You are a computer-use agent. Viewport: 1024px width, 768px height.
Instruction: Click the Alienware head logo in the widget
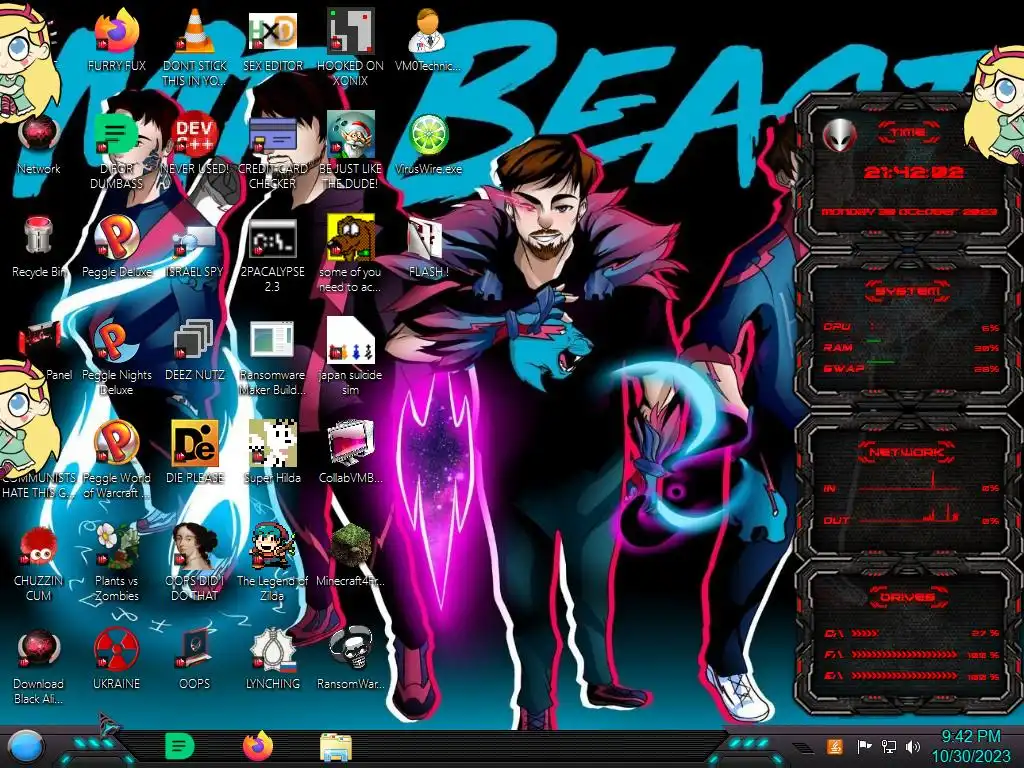click(839, 135)
